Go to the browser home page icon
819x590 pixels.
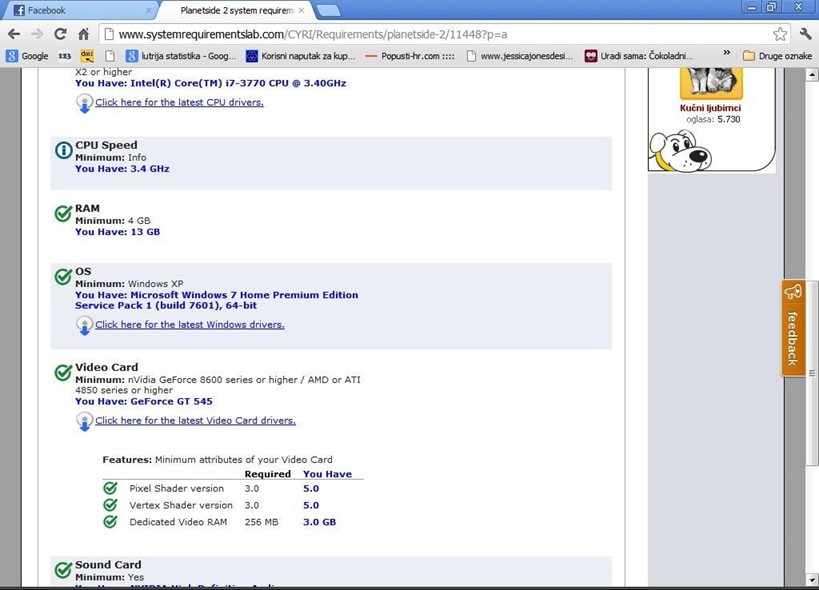point(84,34)
